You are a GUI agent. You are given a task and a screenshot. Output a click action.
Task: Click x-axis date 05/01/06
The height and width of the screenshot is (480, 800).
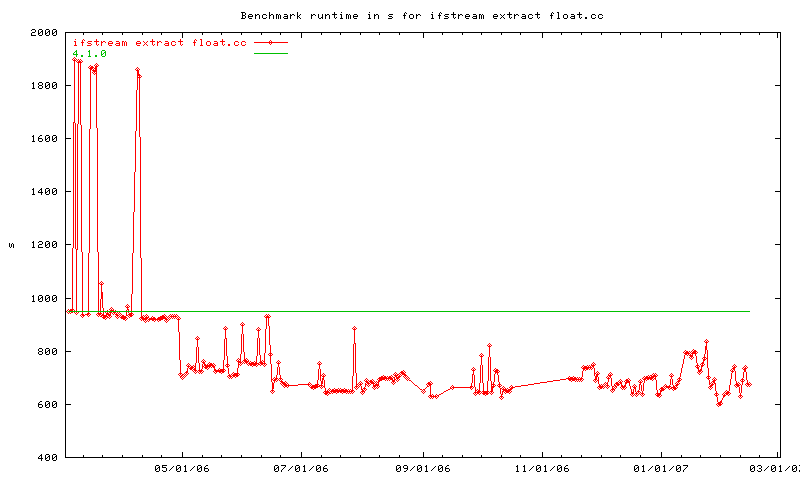182,469
